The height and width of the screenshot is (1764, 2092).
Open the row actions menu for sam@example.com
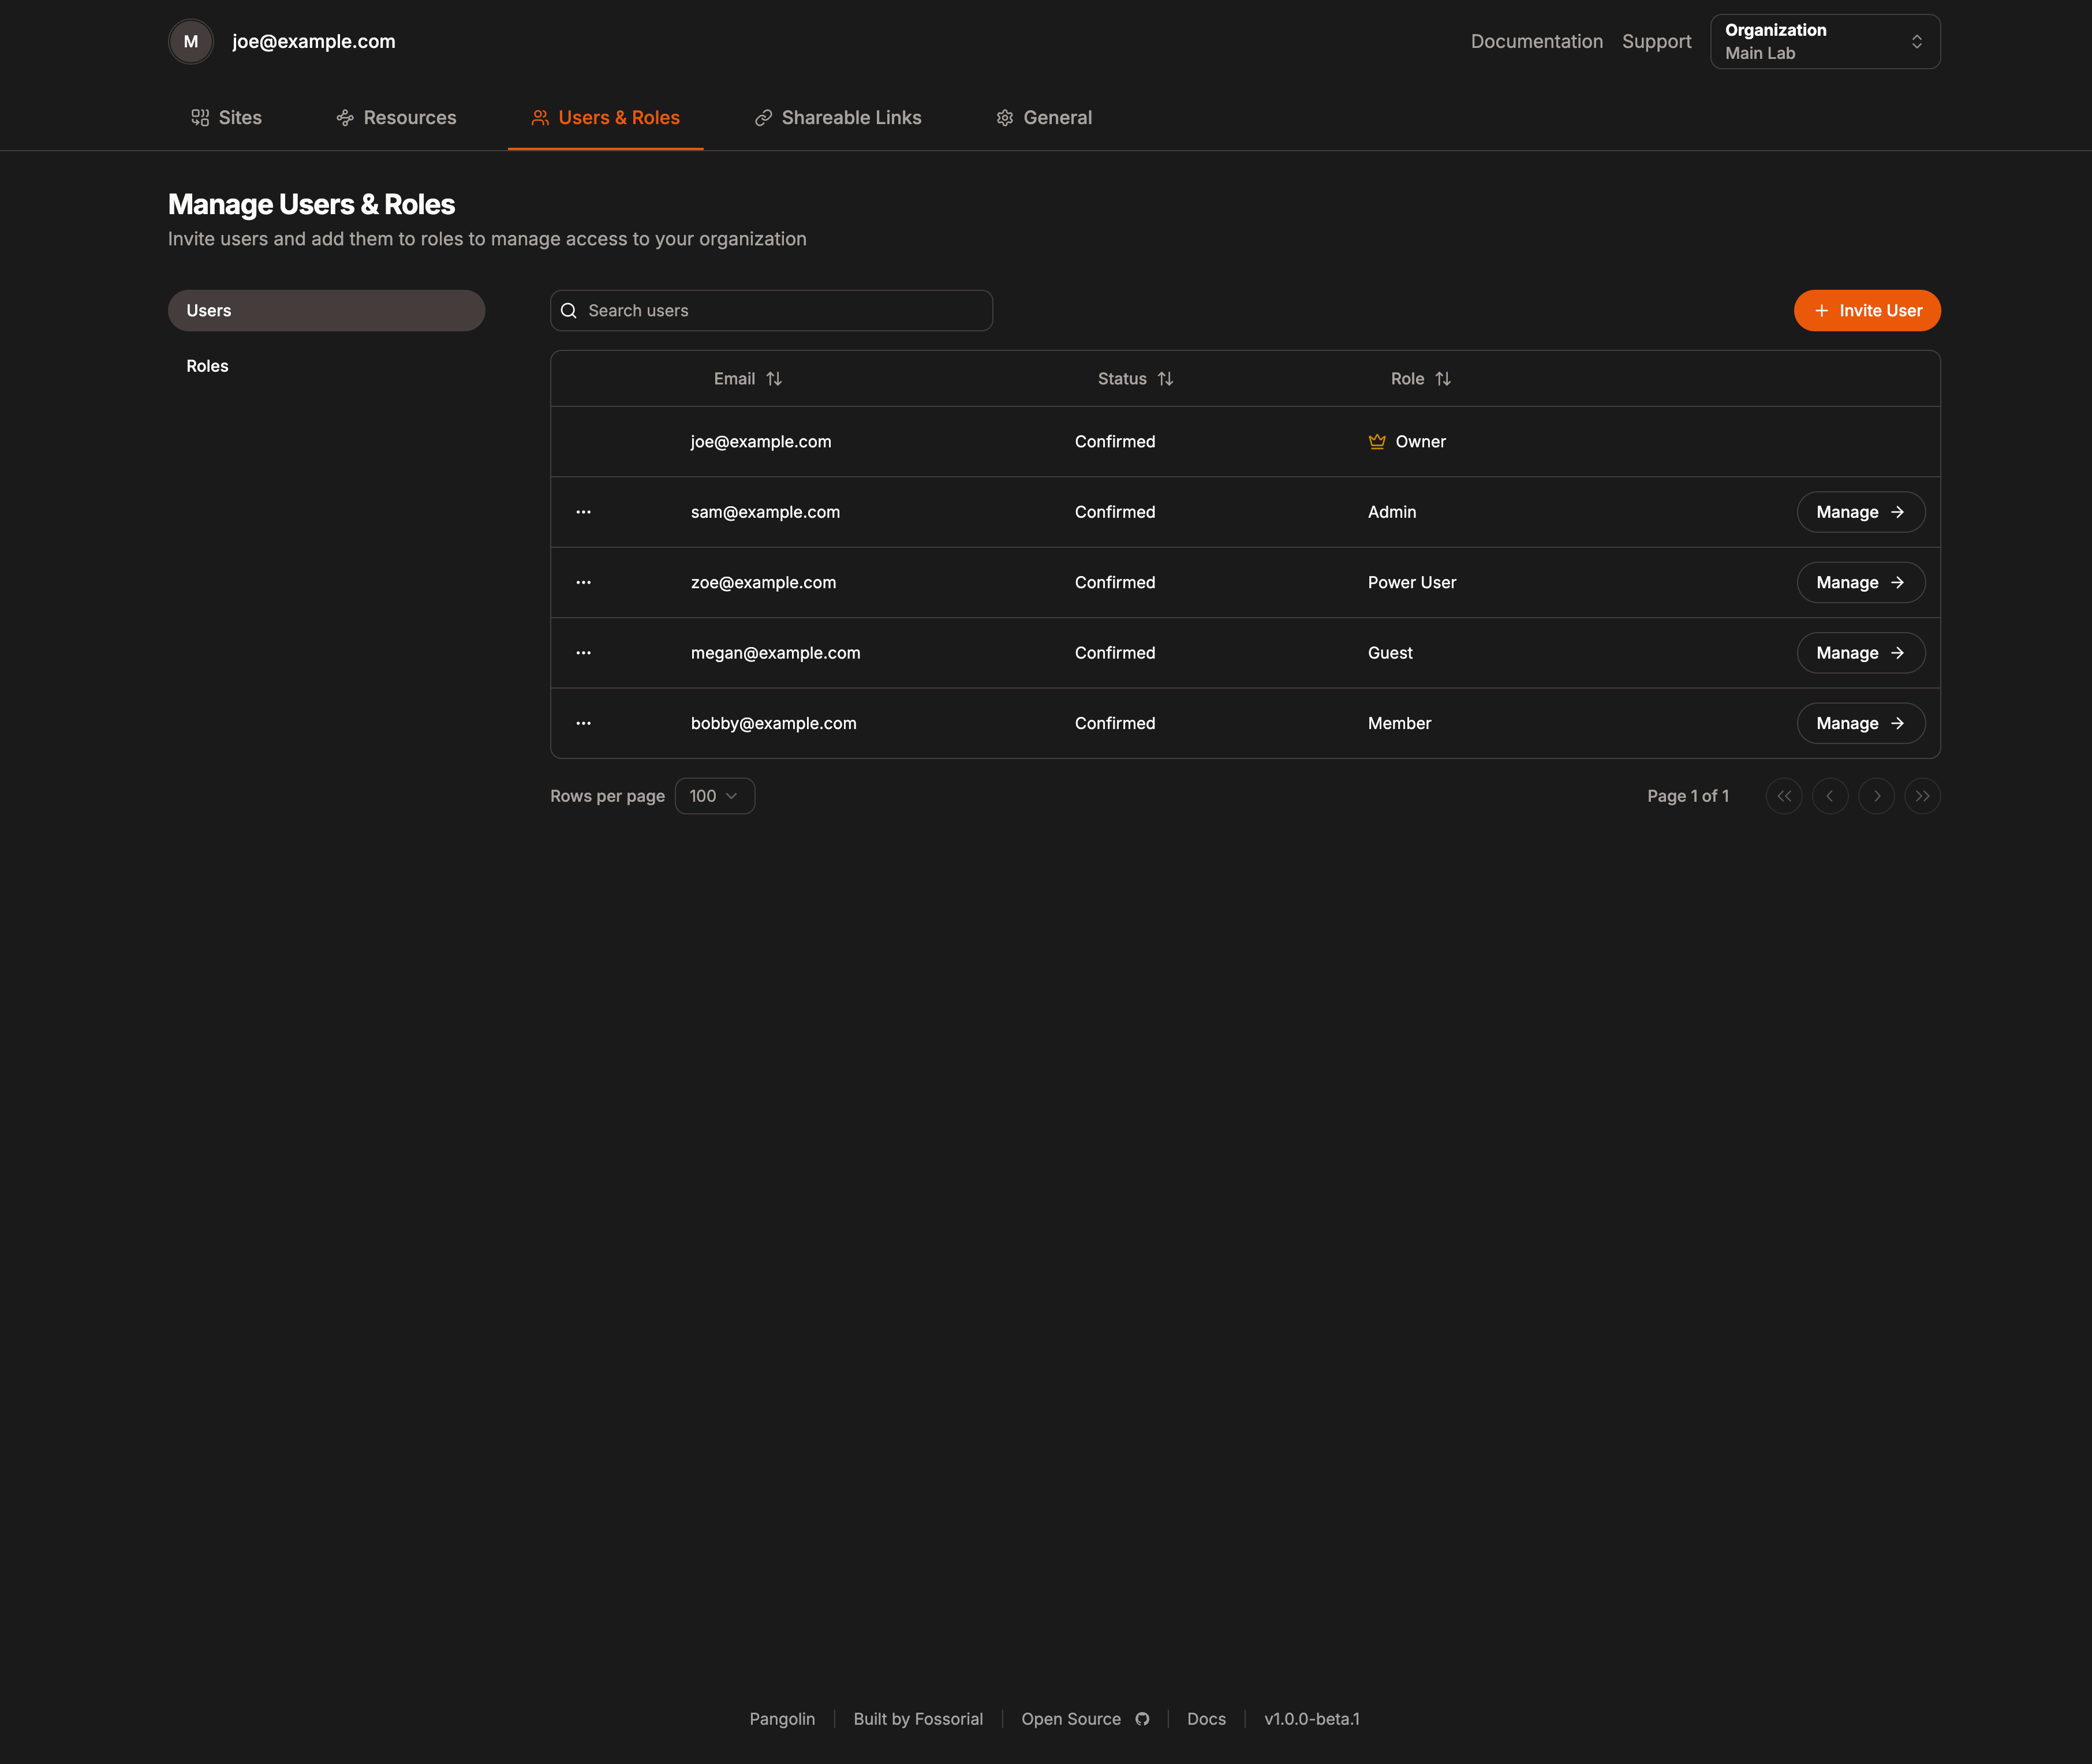click(x=583, y=511)
